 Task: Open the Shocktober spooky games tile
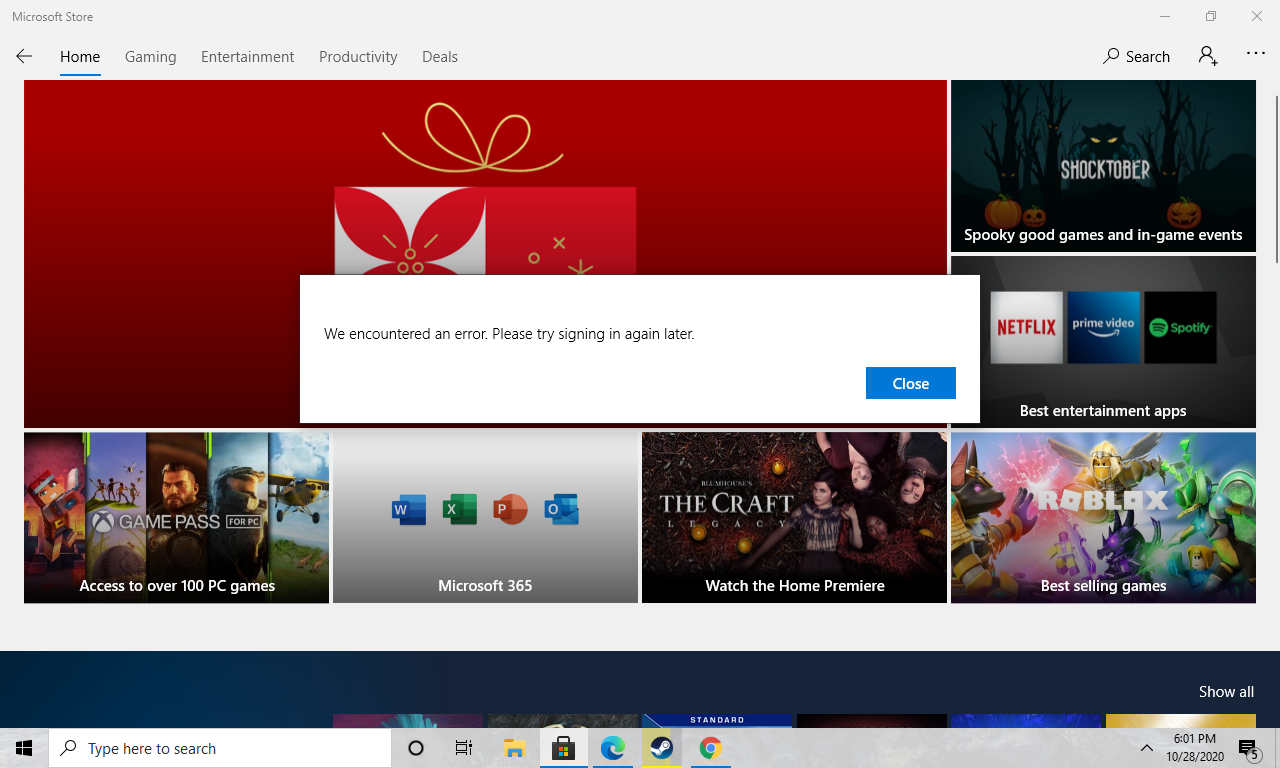click(1103, 166)
